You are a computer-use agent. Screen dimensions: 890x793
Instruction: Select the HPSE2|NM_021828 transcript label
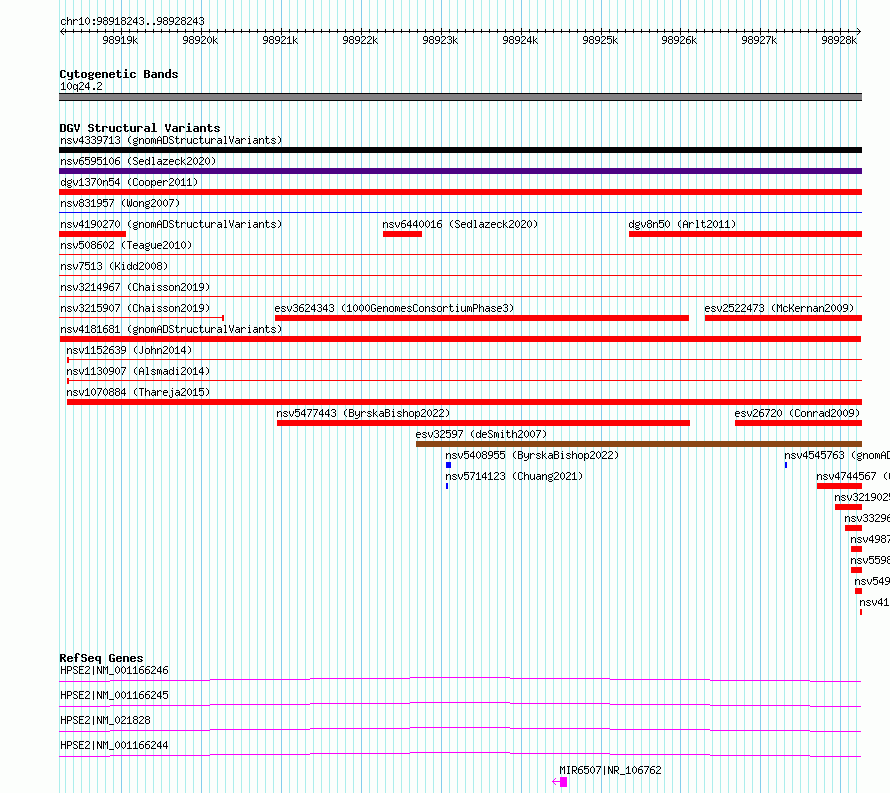(105, 720)
